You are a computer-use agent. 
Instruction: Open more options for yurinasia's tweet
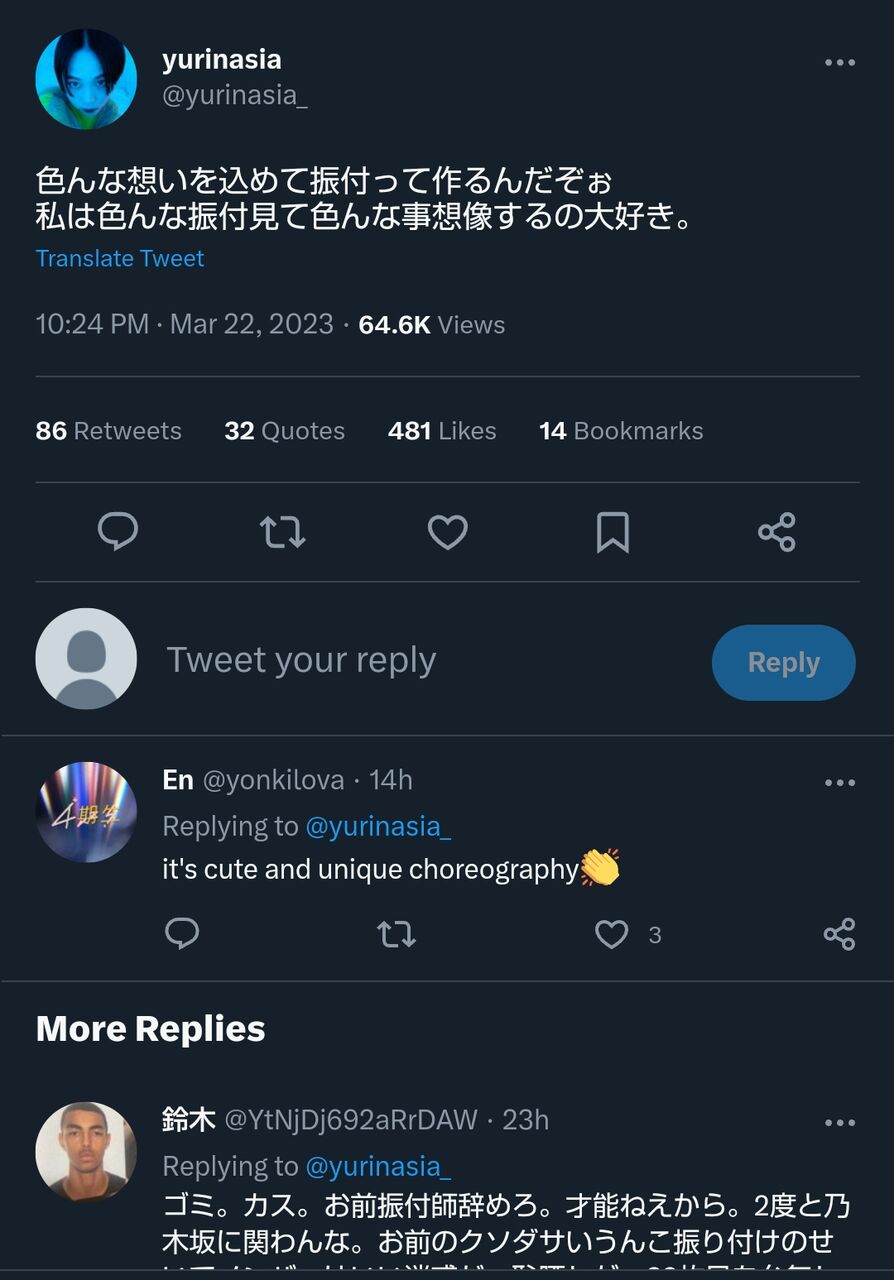(x=839, y=62)
